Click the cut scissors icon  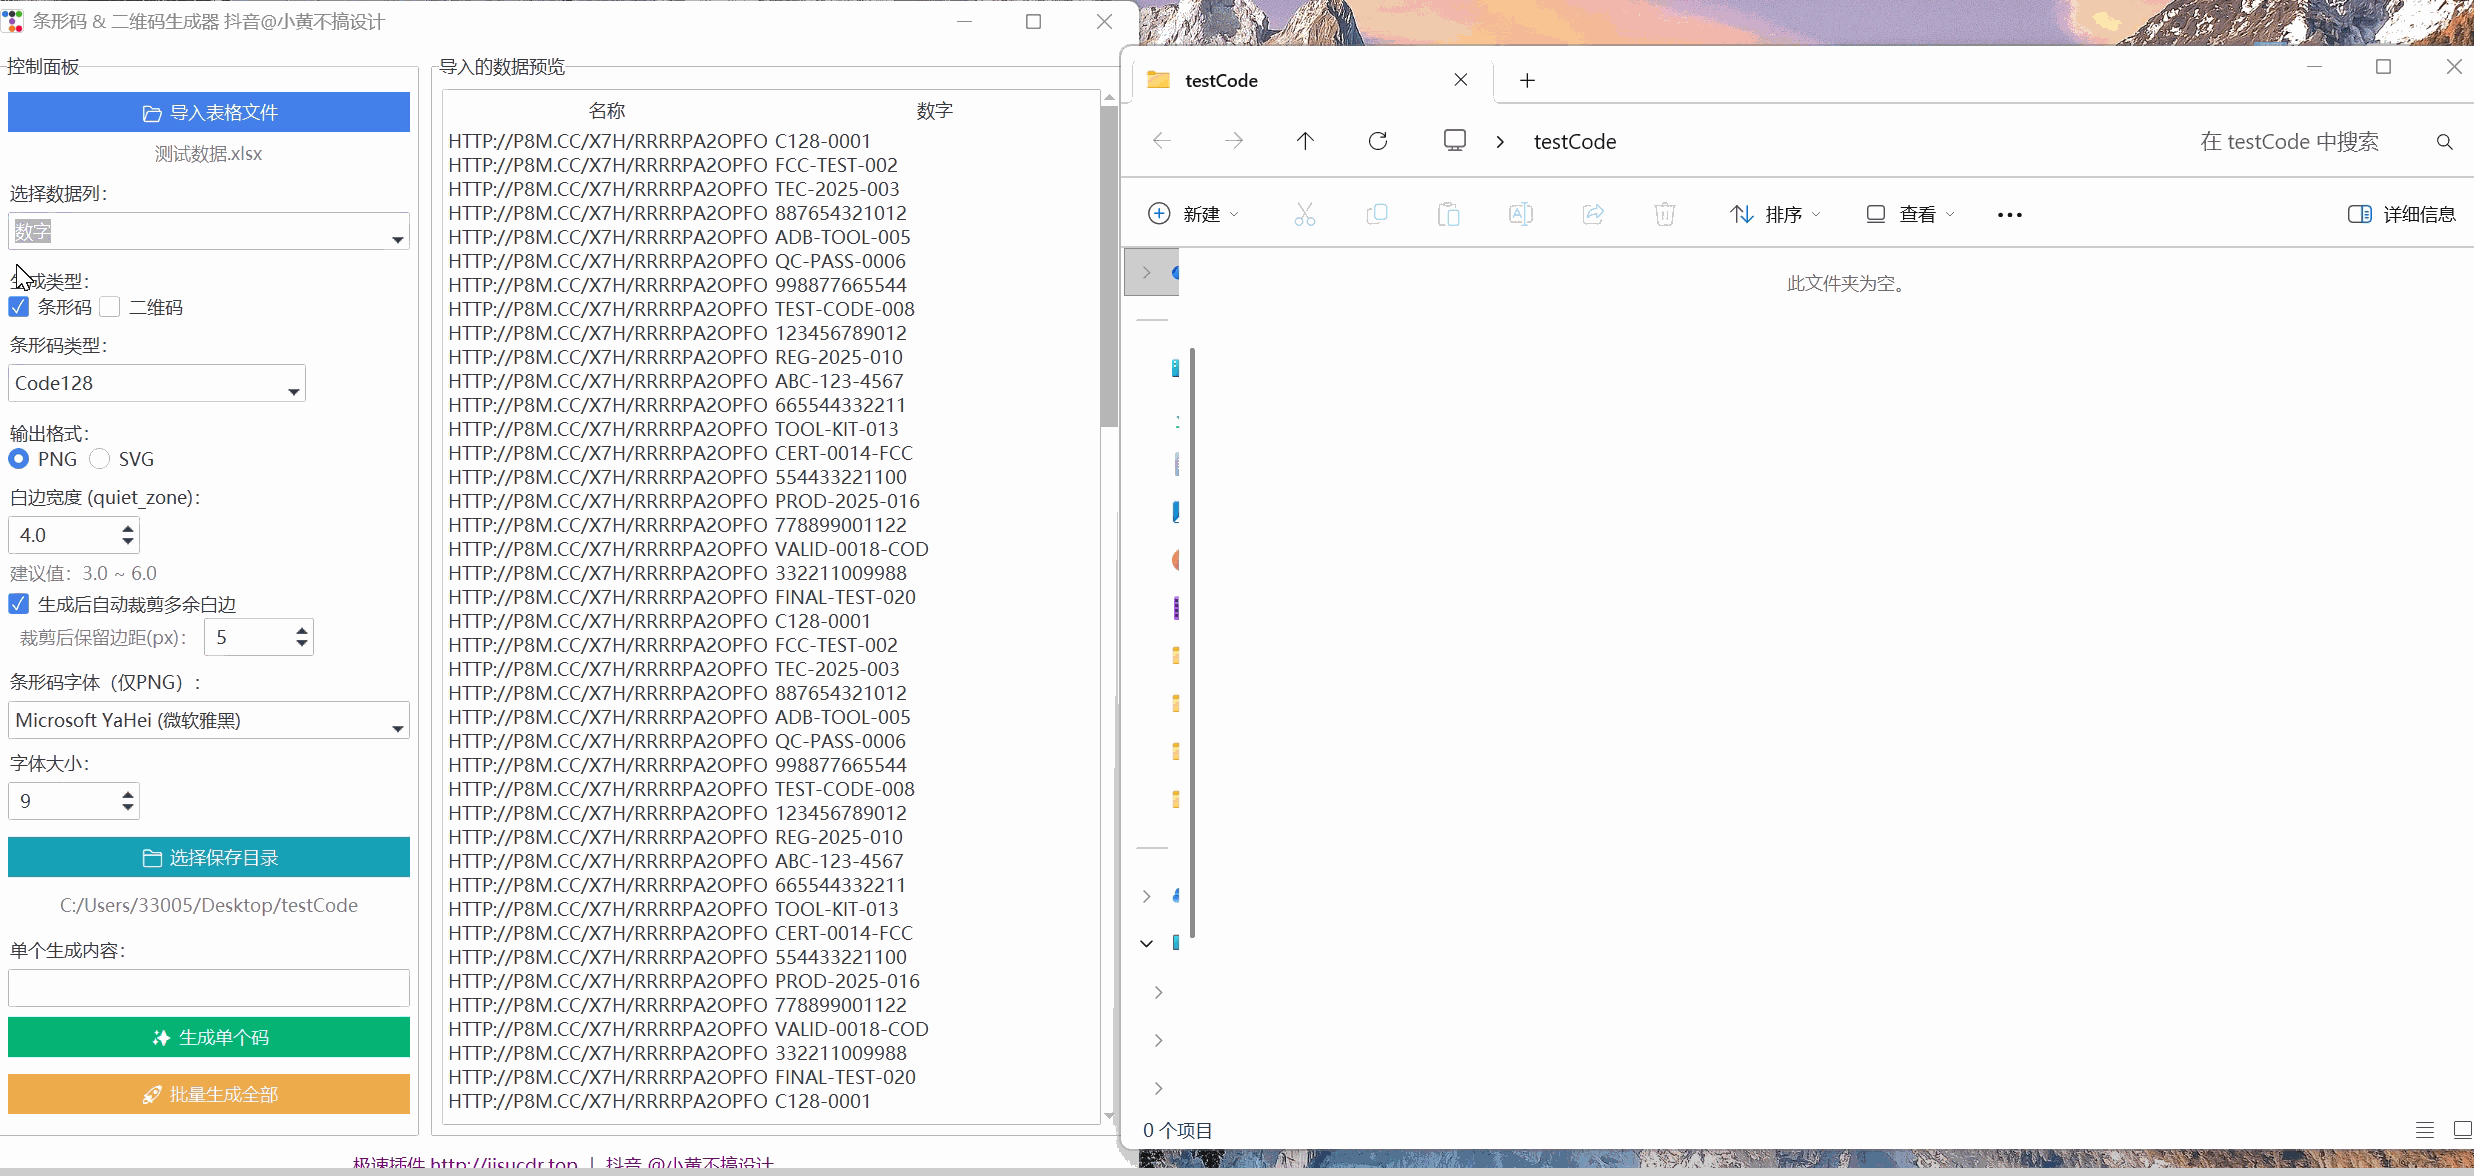[x=1305, y=214]
